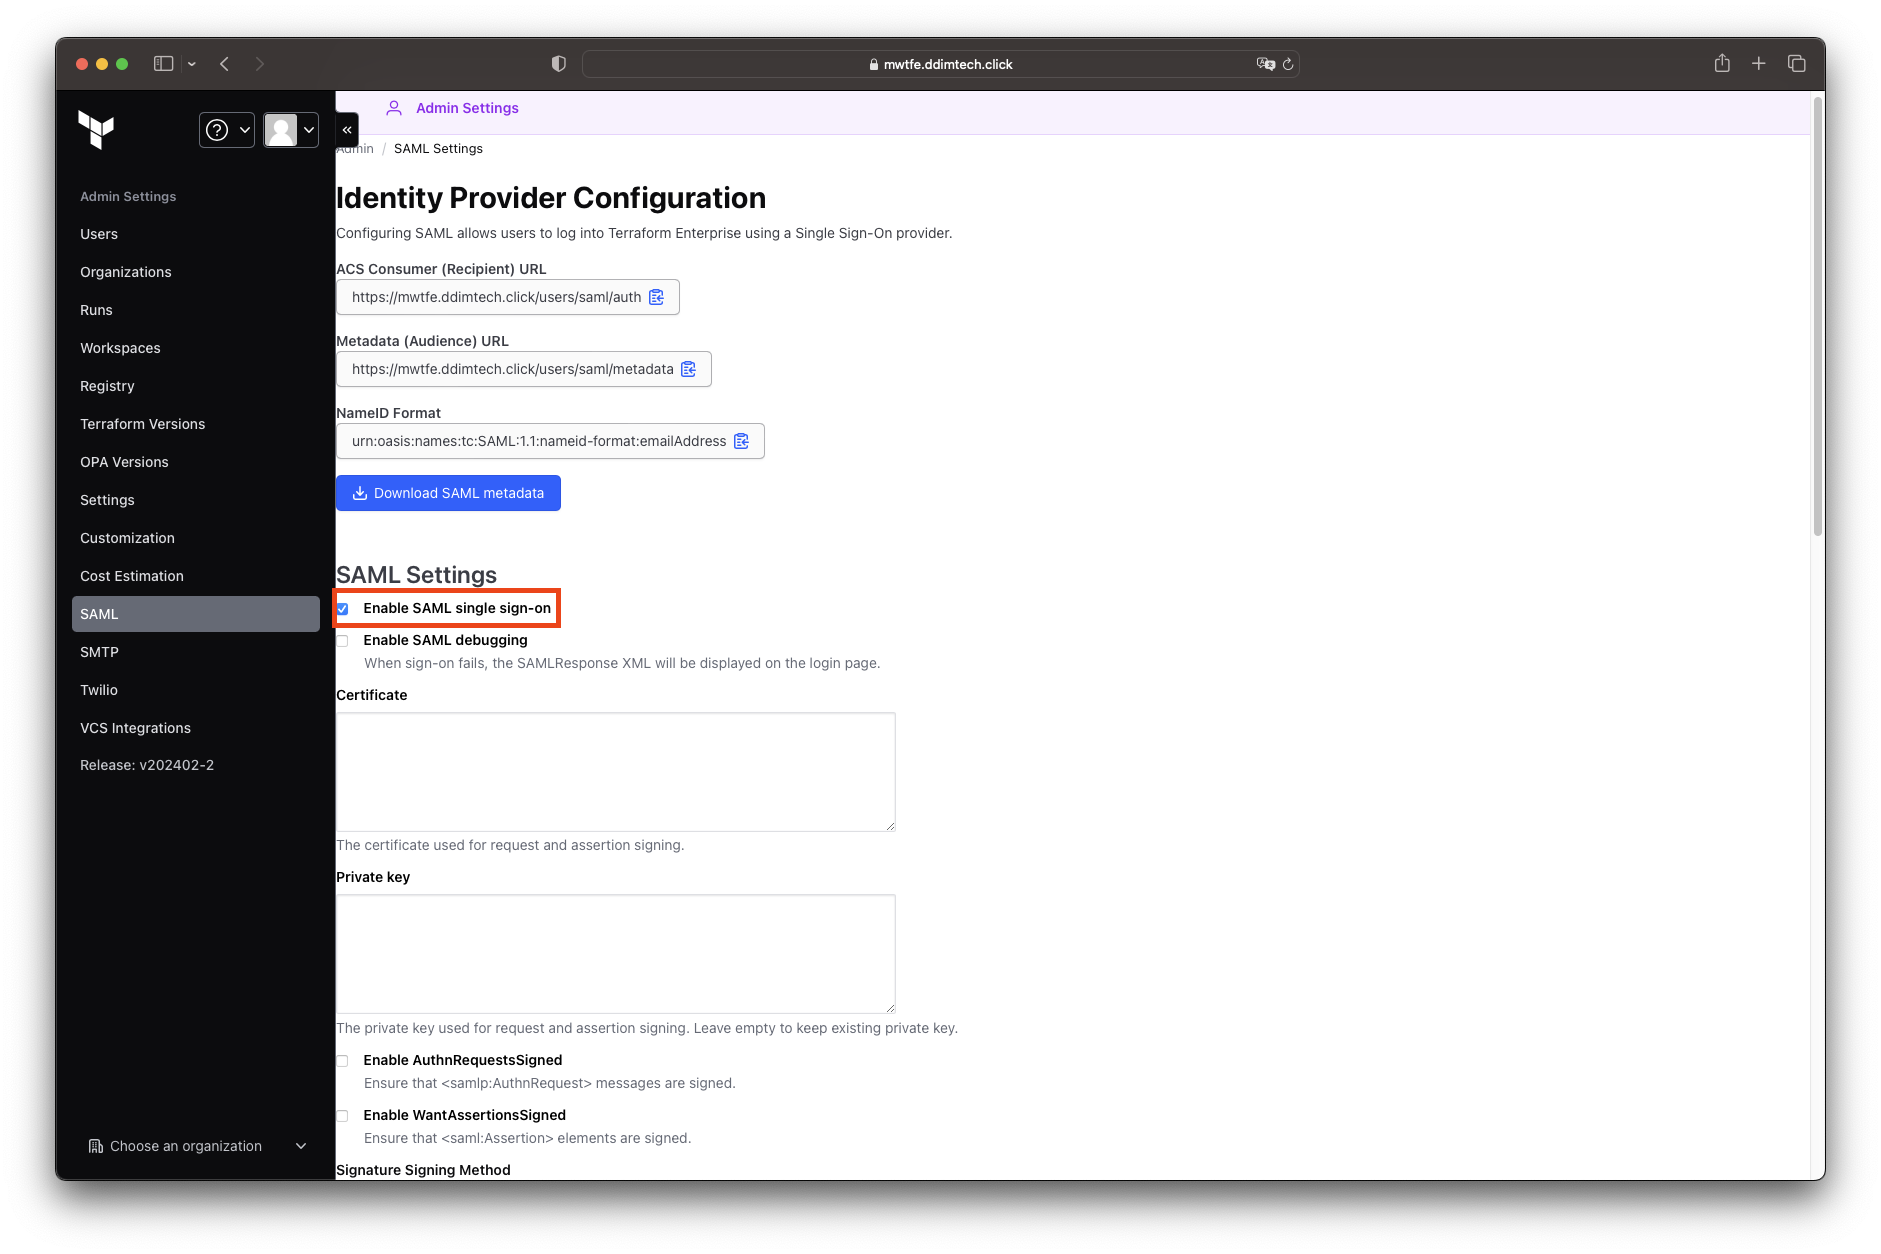The height and width of the screenshot is (1254, 1881).
Task: Click into the Certificate text area
Action: pyautogui.click(x=616, y=772)
